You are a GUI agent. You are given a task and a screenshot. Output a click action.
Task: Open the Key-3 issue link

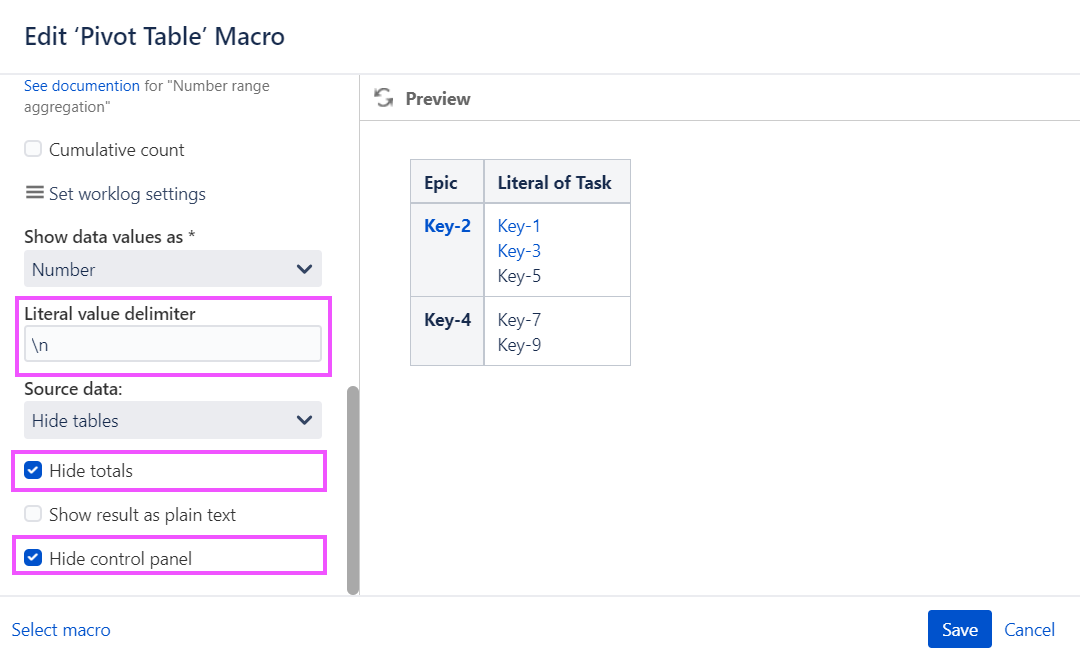click(518, 250)
